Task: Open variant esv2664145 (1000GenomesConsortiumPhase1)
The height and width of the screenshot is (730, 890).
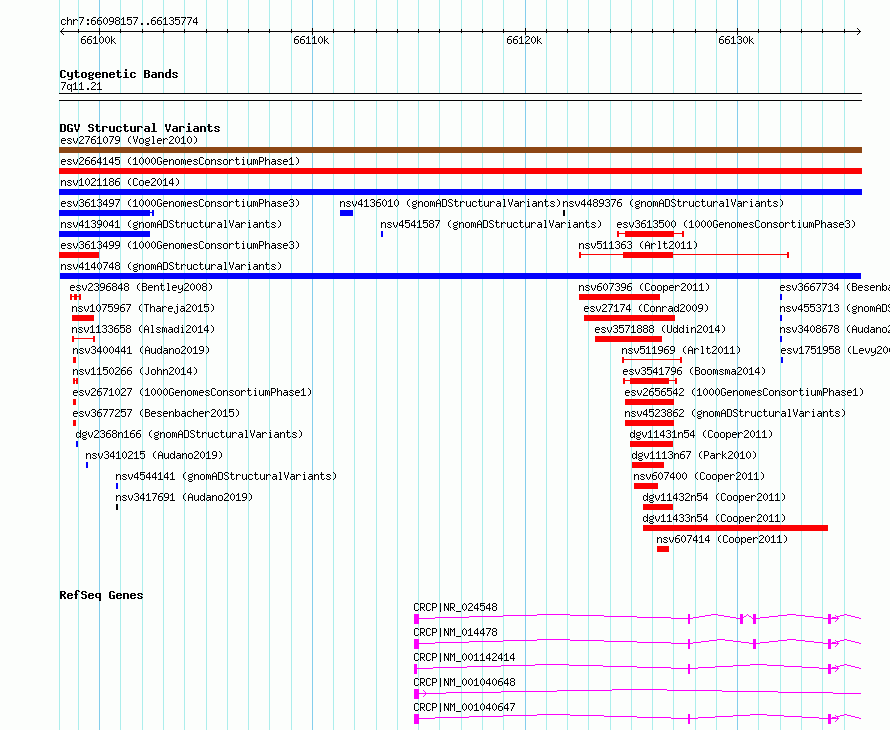Action: 180,161
